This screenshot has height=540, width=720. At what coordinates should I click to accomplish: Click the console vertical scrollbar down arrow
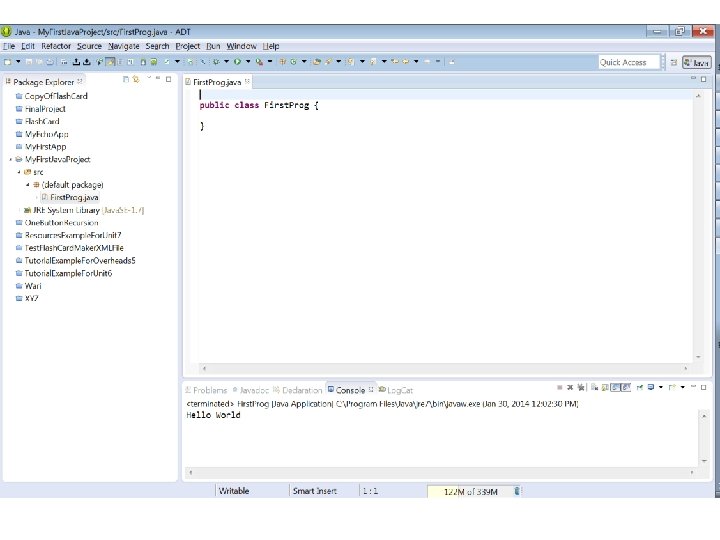[704, 461]
